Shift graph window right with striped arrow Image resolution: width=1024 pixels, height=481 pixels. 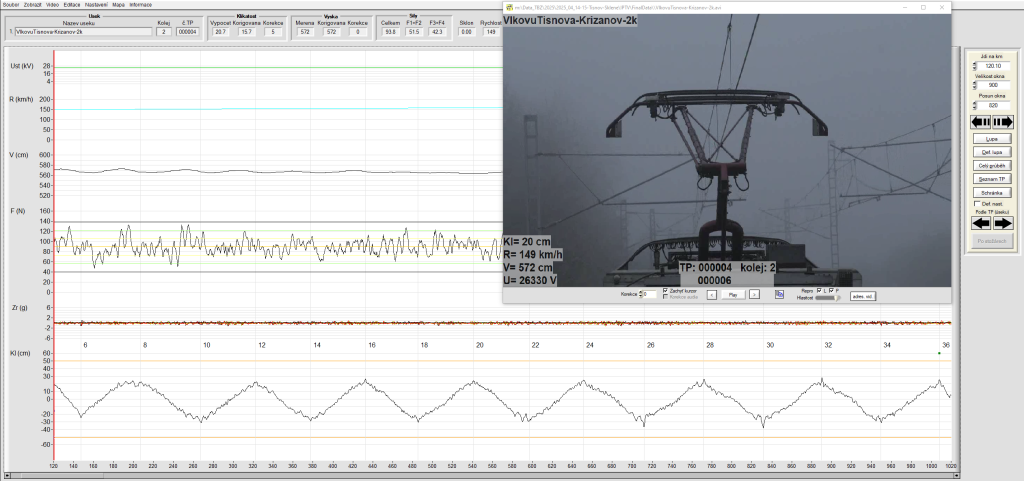(1003, 122)
